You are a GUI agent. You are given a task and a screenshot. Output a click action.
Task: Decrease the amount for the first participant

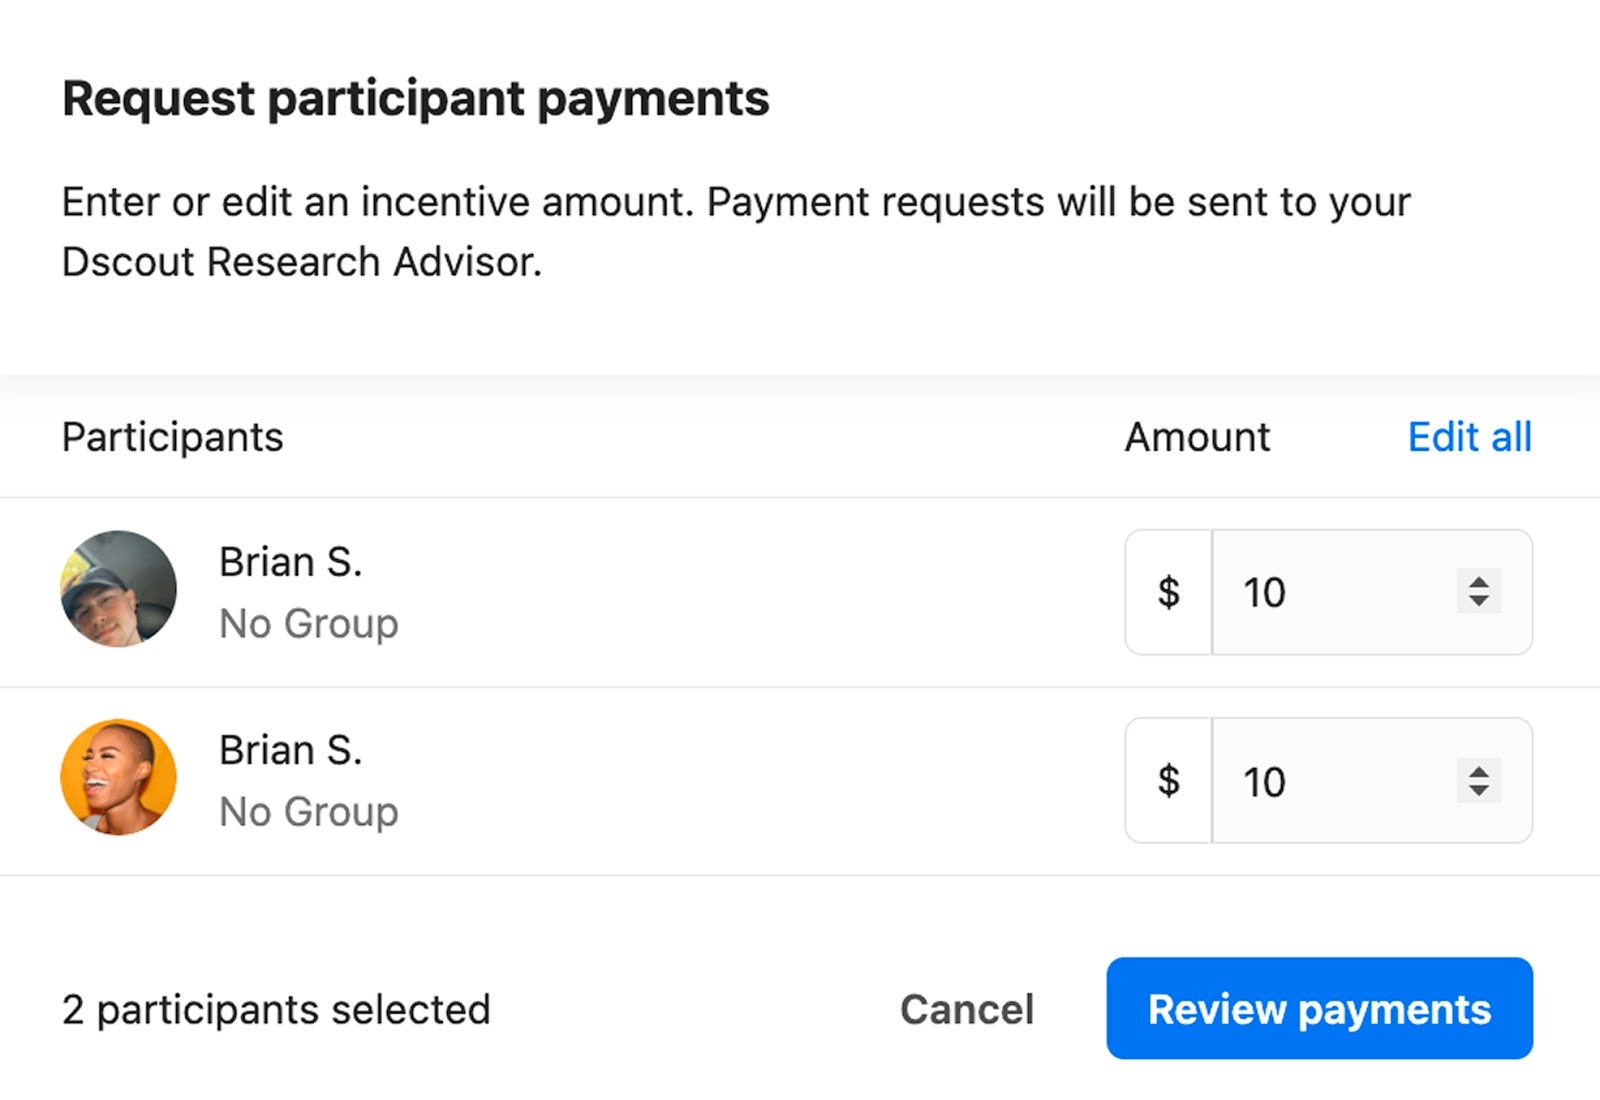coord(1479,602)
